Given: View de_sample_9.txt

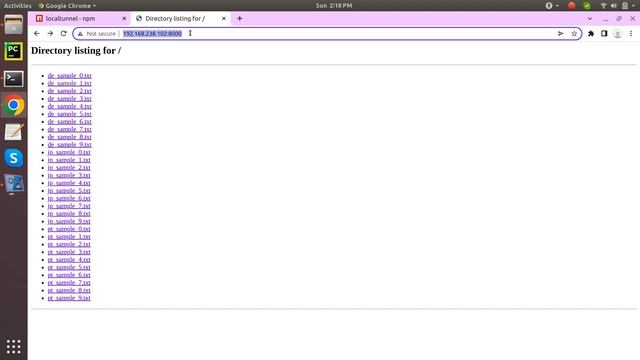Looking at the screenshot, I should coord(69,144).
